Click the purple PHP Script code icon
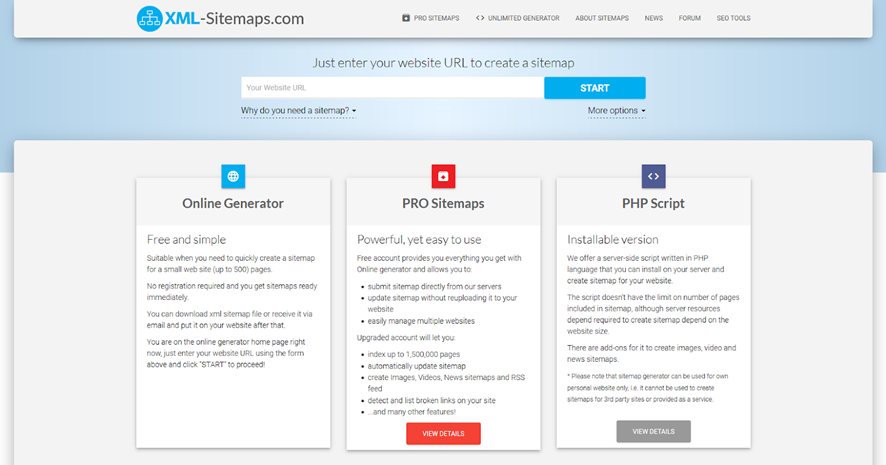 click(x=654, y=176)
